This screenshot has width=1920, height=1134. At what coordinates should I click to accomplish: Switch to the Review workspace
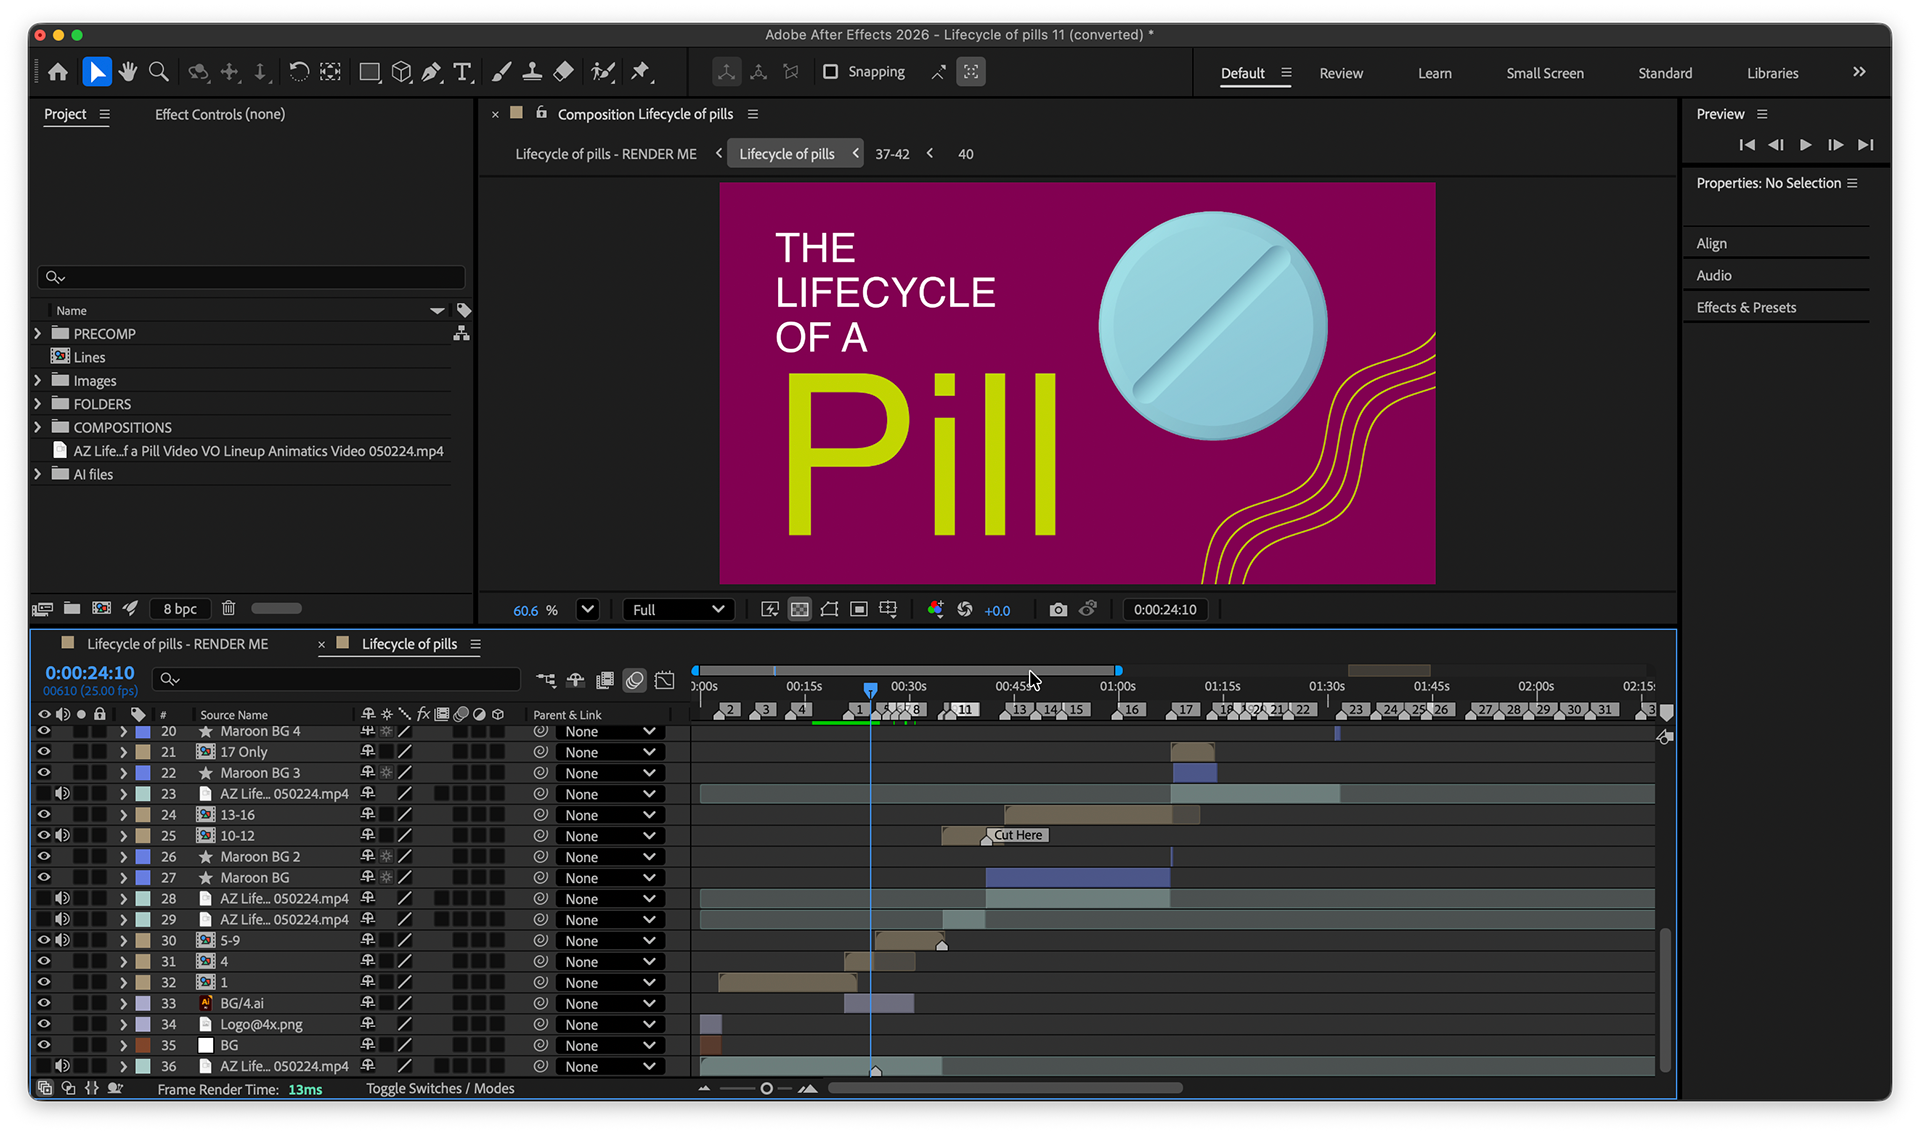[x=1340, y=73]
